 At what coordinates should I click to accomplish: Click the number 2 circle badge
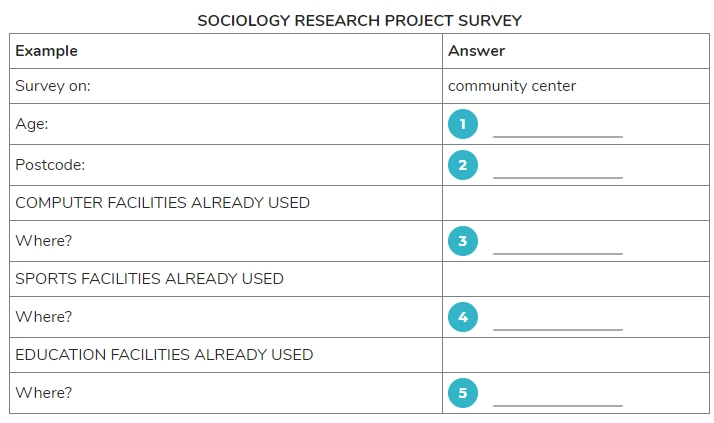463,165
